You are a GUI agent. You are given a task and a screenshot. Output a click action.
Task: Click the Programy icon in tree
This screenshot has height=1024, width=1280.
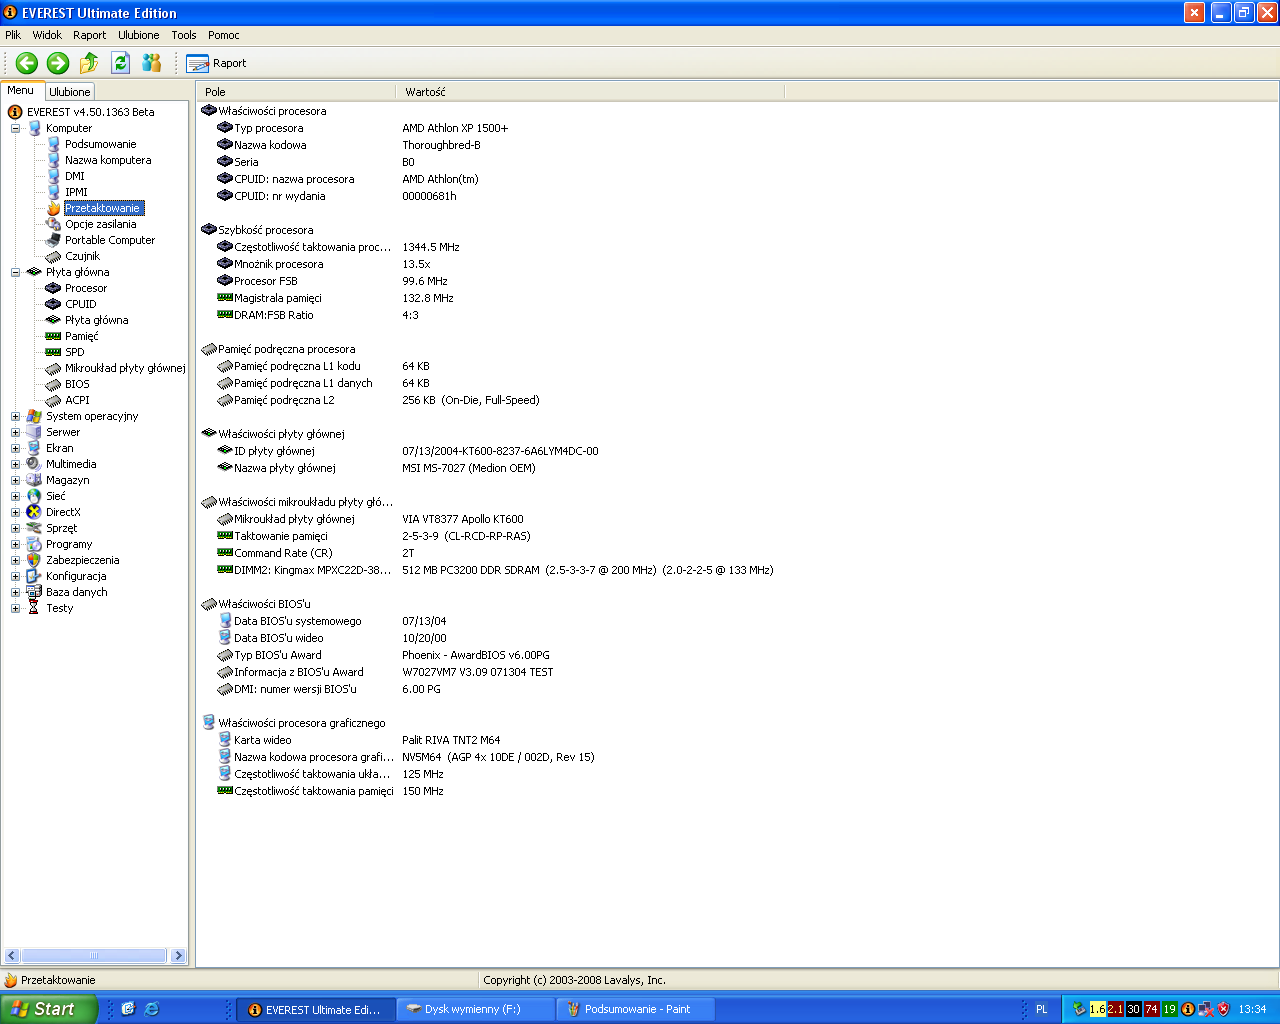[x=34, y=544]
